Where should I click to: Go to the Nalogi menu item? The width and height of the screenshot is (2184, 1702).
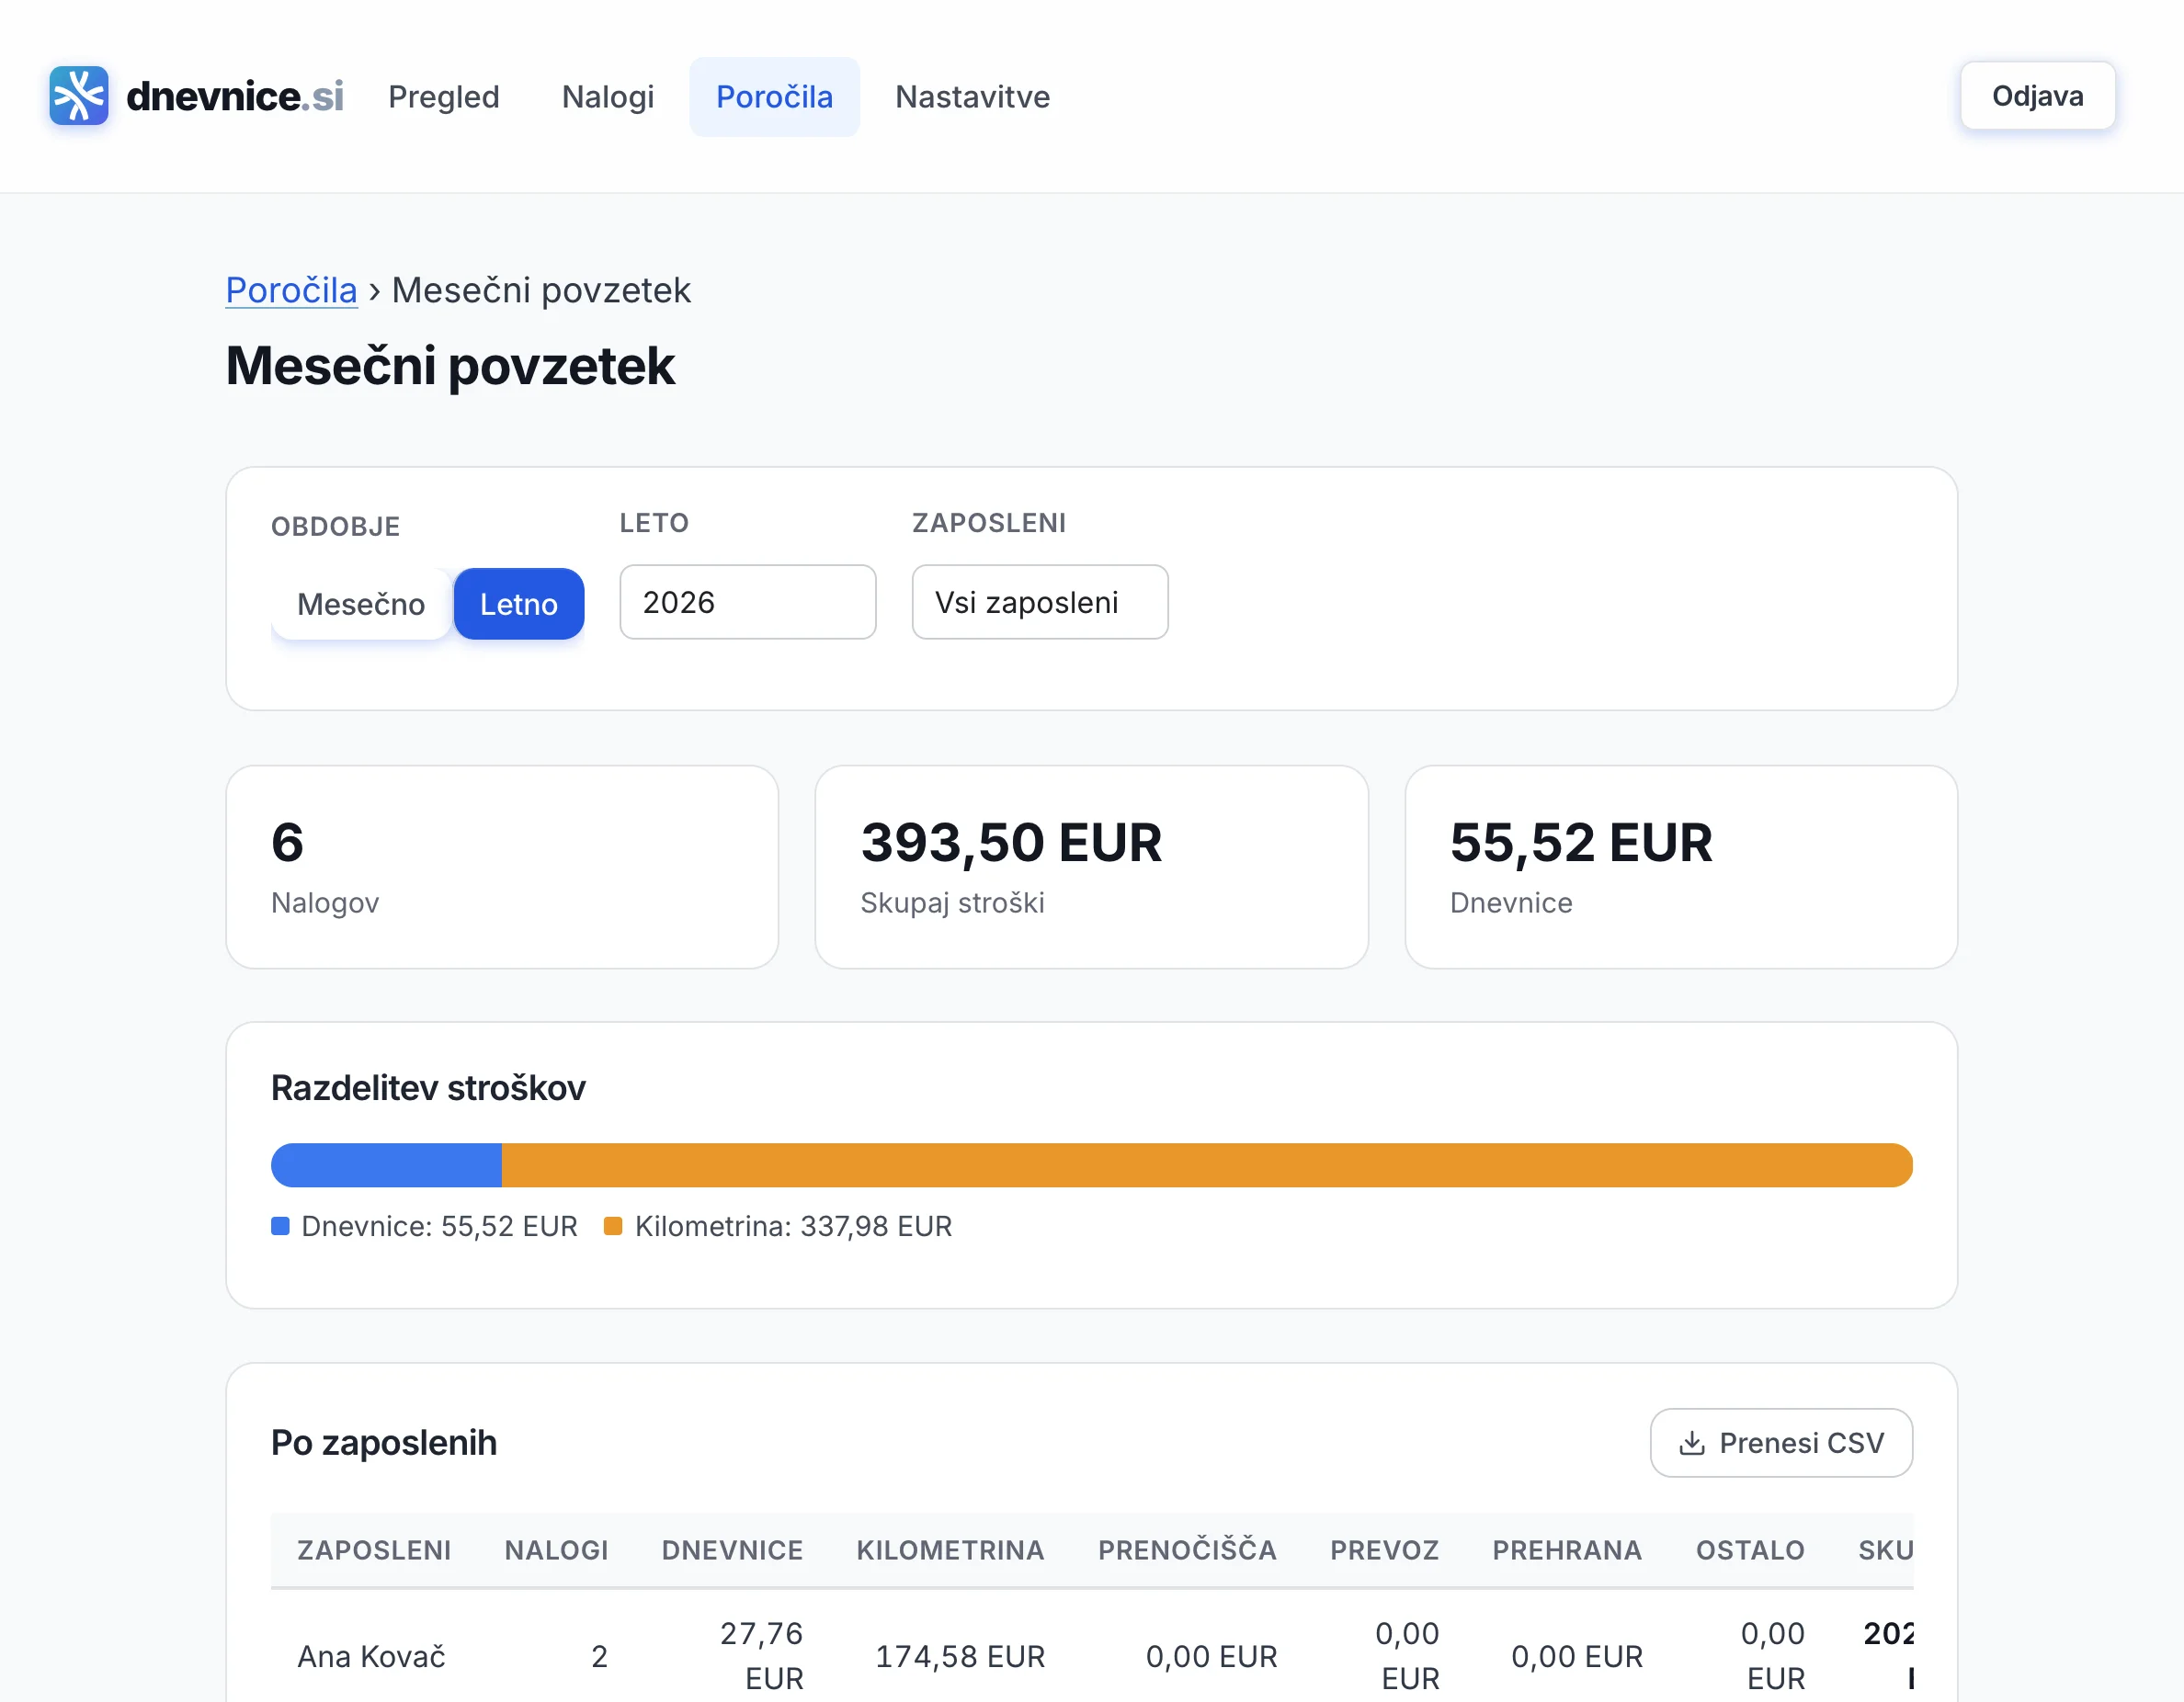point(607,97)
